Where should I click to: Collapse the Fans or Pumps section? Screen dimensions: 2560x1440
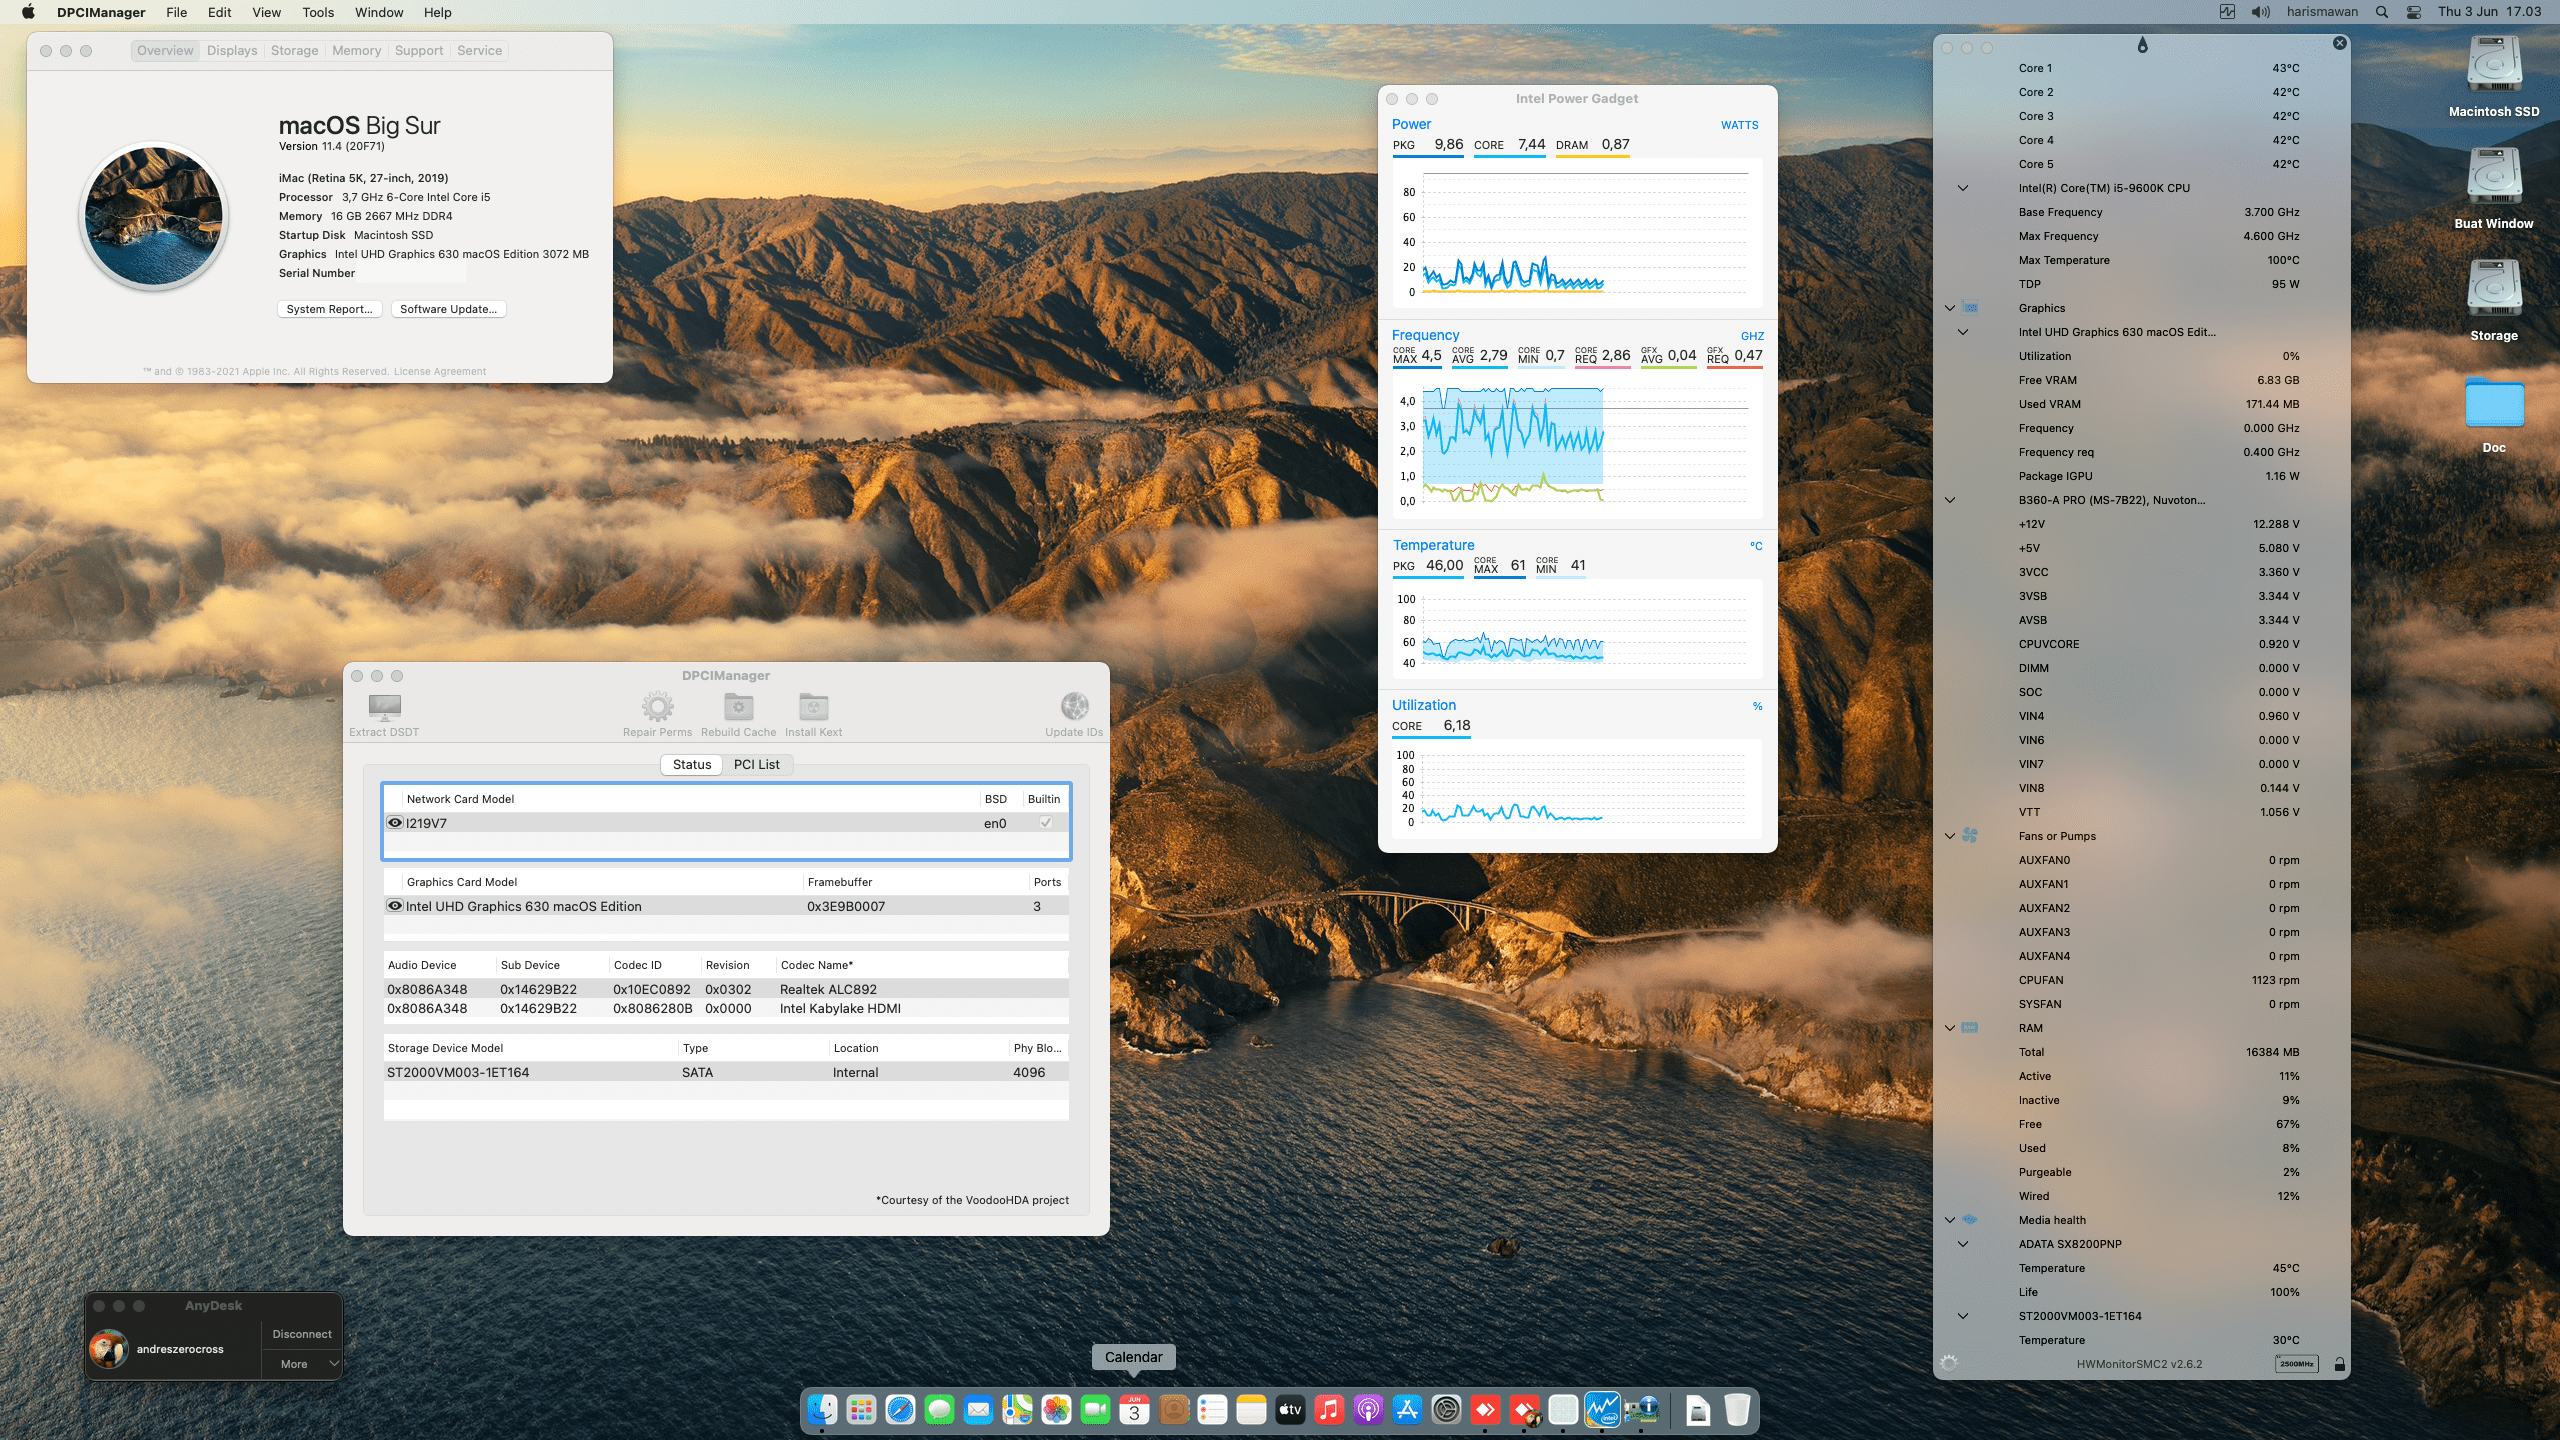(1950, 836)
